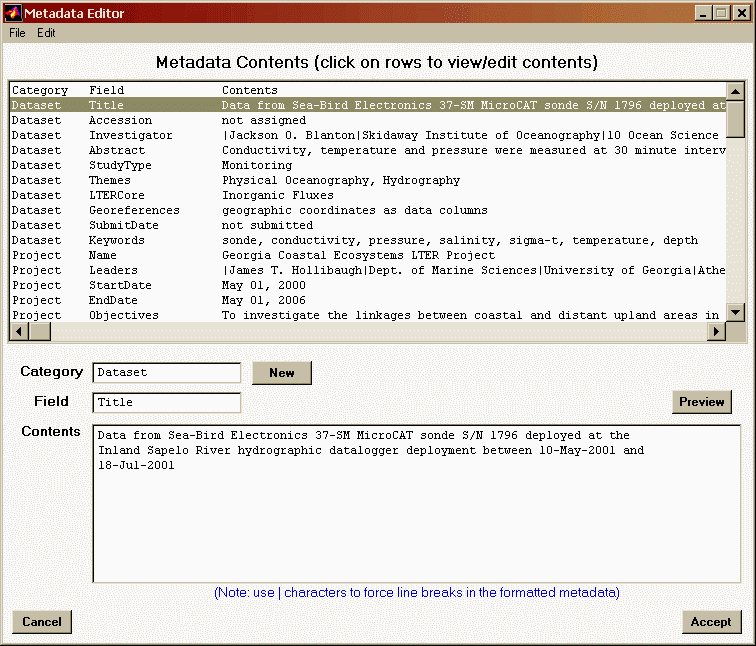Open the Edit menu
The height and width of the screenshot is (646, 756).
[46, 33]
